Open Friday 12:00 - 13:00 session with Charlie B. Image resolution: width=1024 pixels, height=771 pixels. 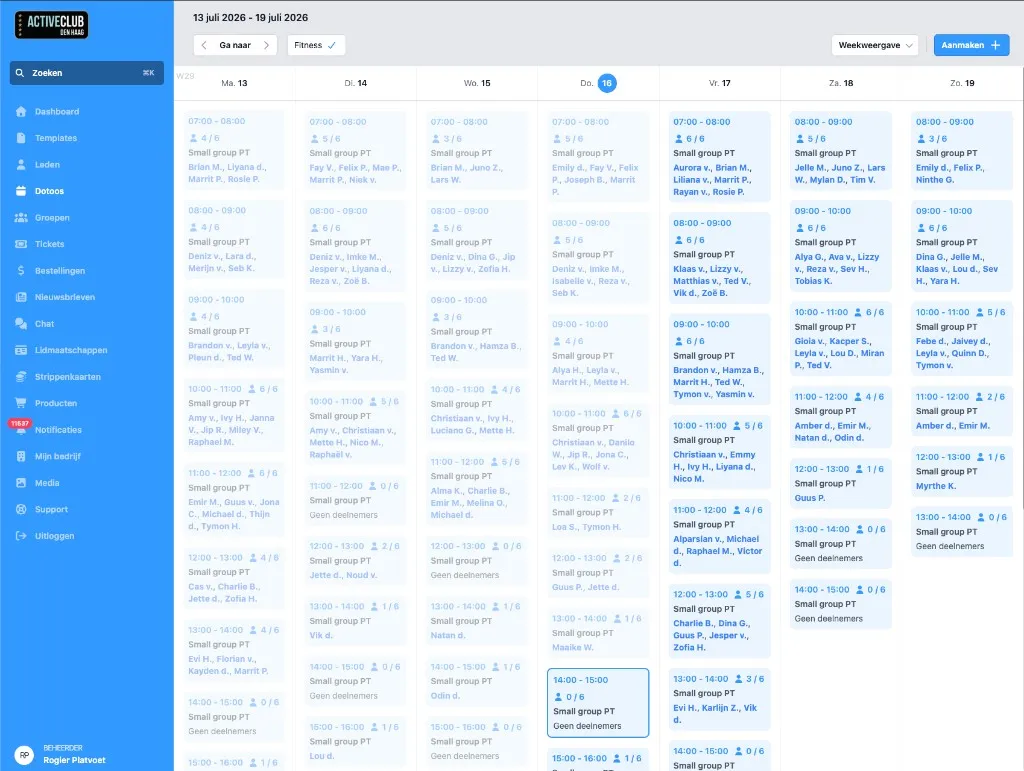point(719,621)
